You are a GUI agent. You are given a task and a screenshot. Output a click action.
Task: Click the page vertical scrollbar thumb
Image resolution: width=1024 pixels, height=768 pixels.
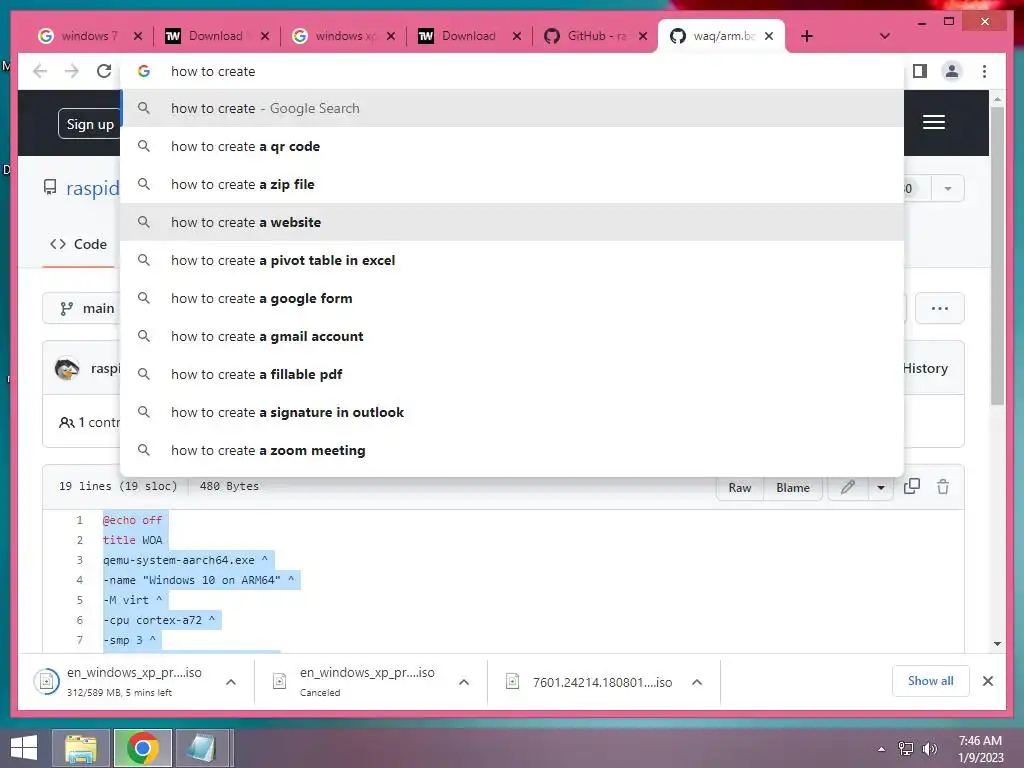pyautogui.click(x=997, y=255)
